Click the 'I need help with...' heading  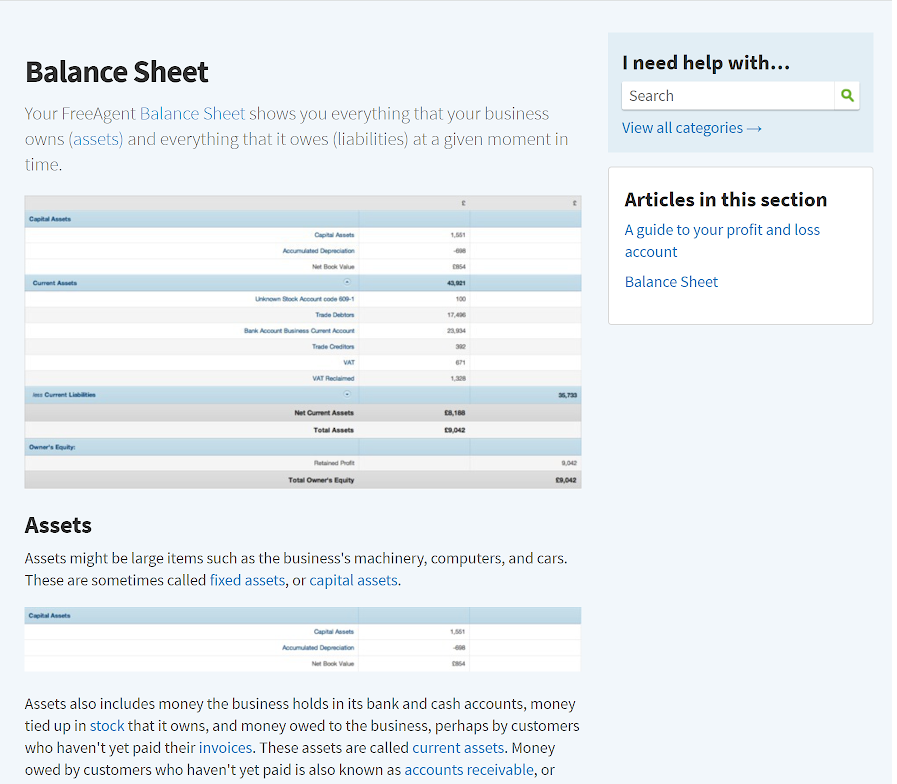tap(706, 63)
